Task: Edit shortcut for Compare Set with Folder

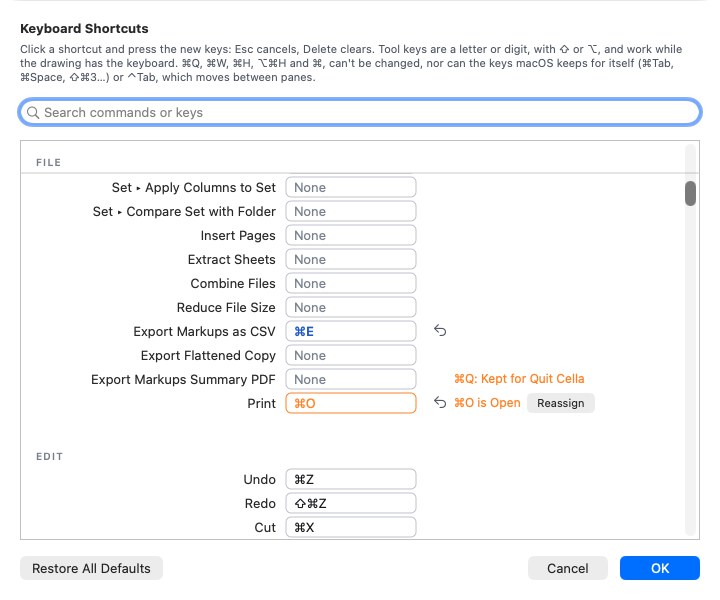Action: (351, 211)
